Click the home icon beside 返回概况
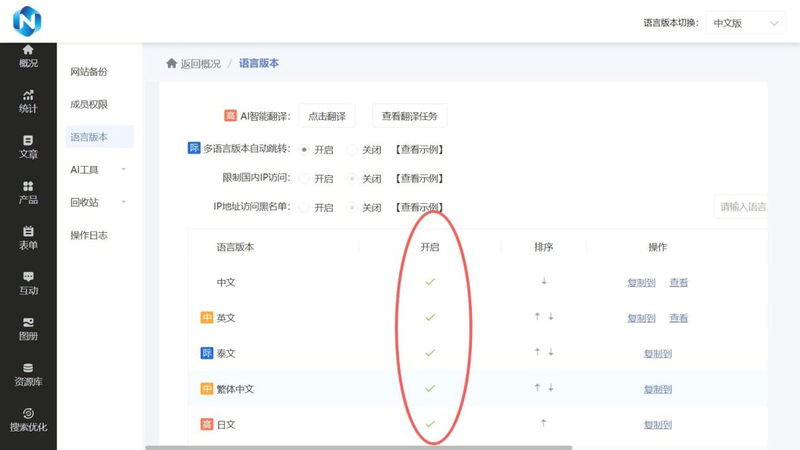This screenshot has height=450, width=800. pyautogui.click(x=171, y=63)
